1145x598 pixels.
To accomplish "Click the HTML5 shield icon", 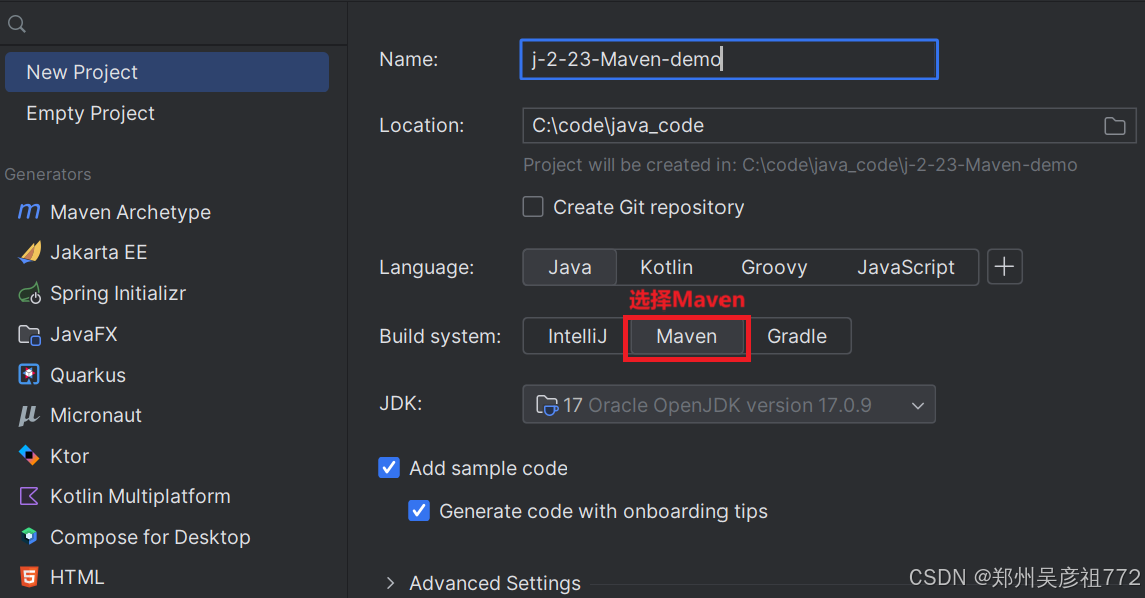I will (x=28, y=577).
